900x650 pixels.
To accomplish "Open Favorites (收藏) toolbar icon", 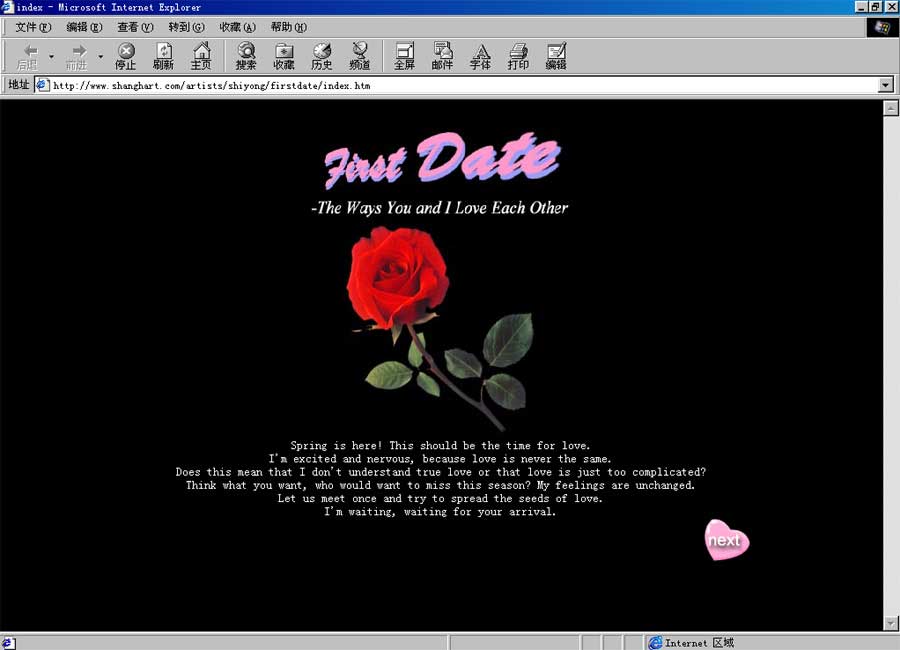I will [284, 56].
